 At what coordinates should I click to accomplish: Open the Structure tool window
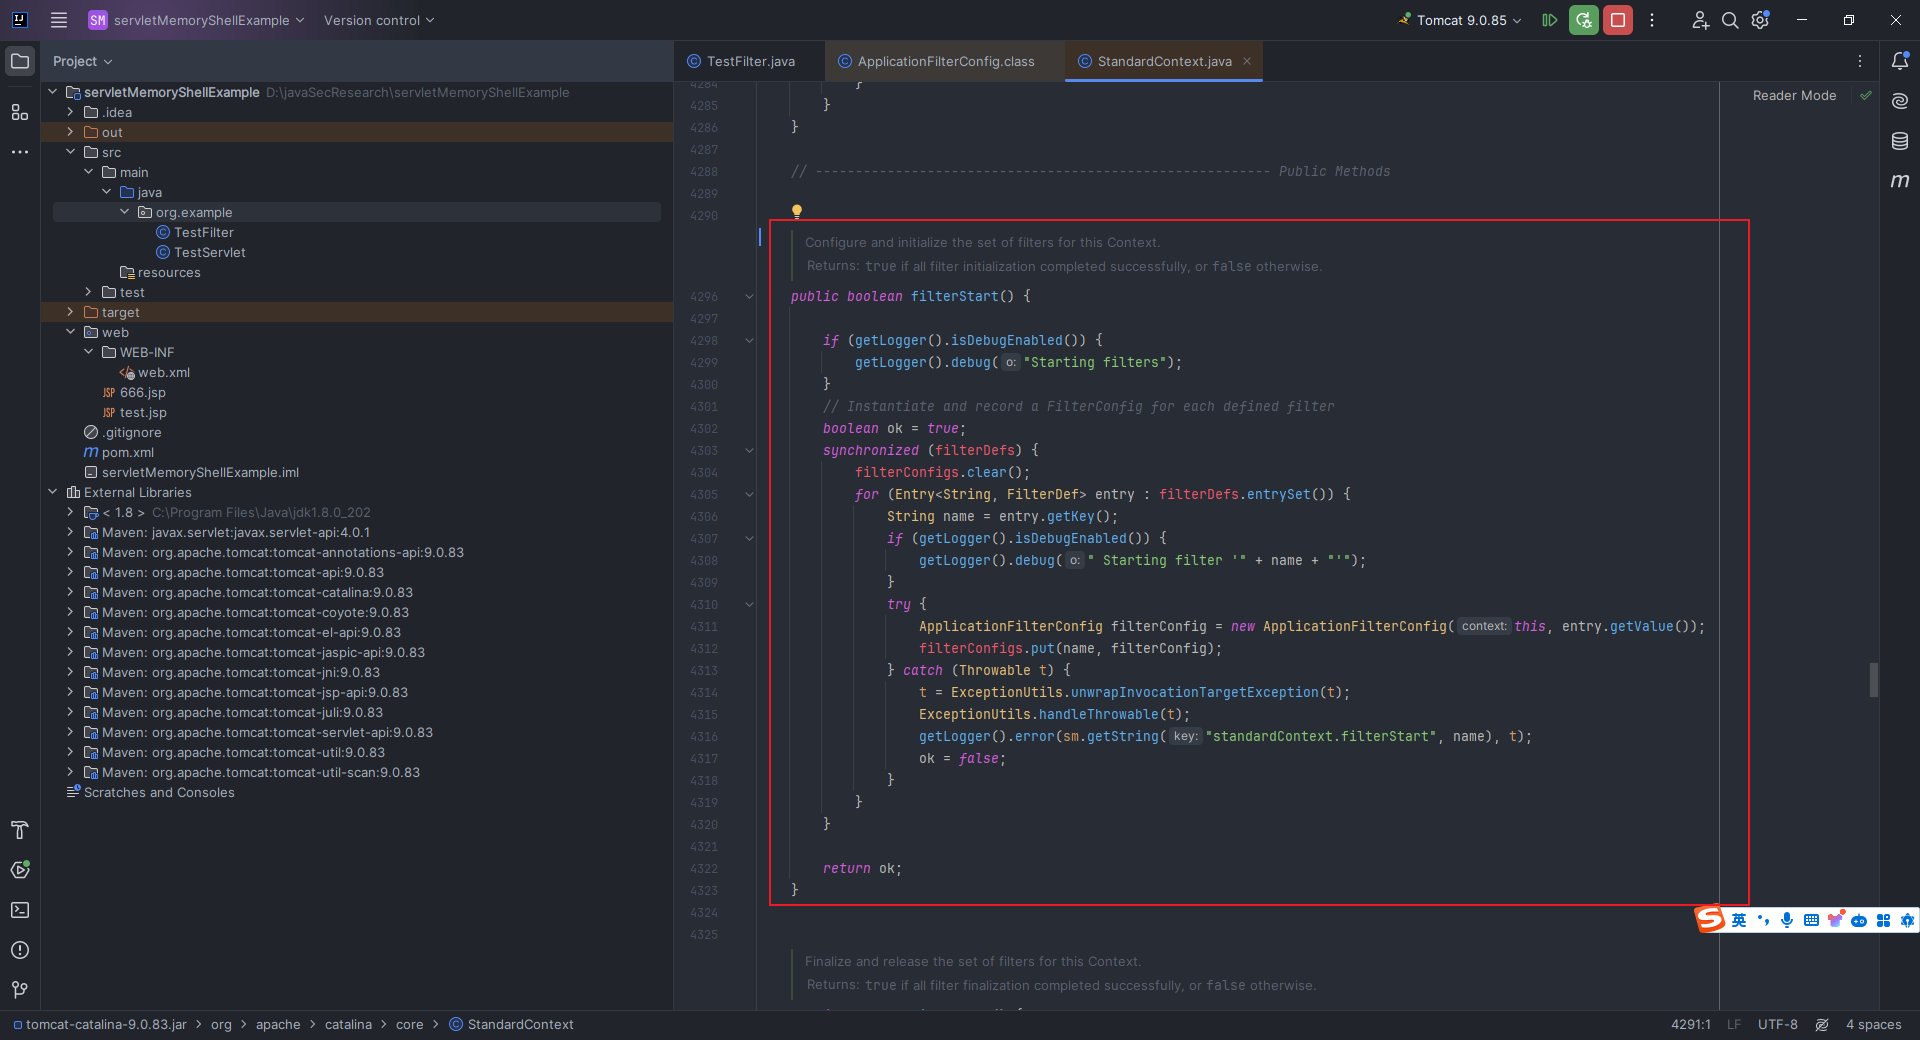point(20,112)
